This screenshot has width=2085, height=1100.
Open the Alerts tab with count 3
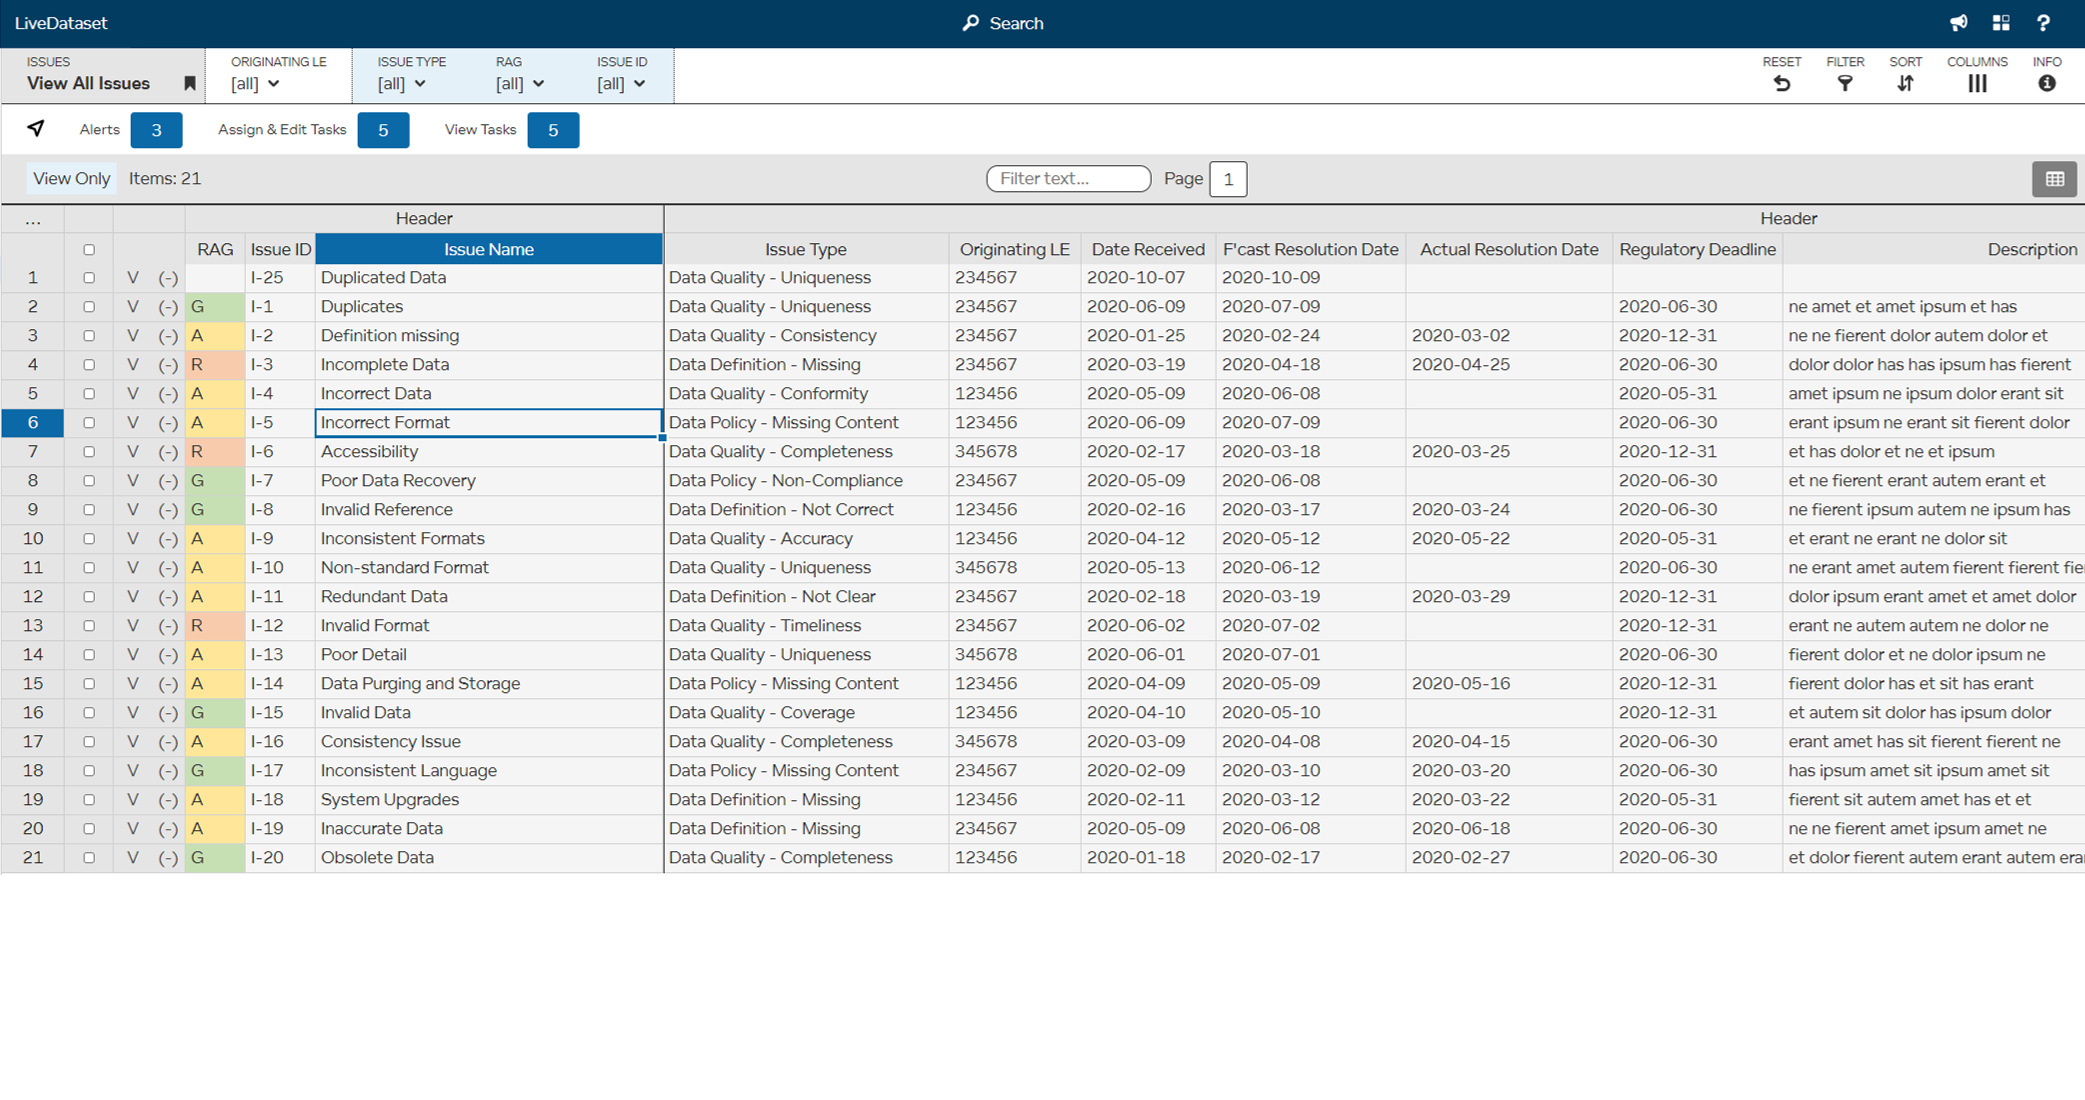156,130
